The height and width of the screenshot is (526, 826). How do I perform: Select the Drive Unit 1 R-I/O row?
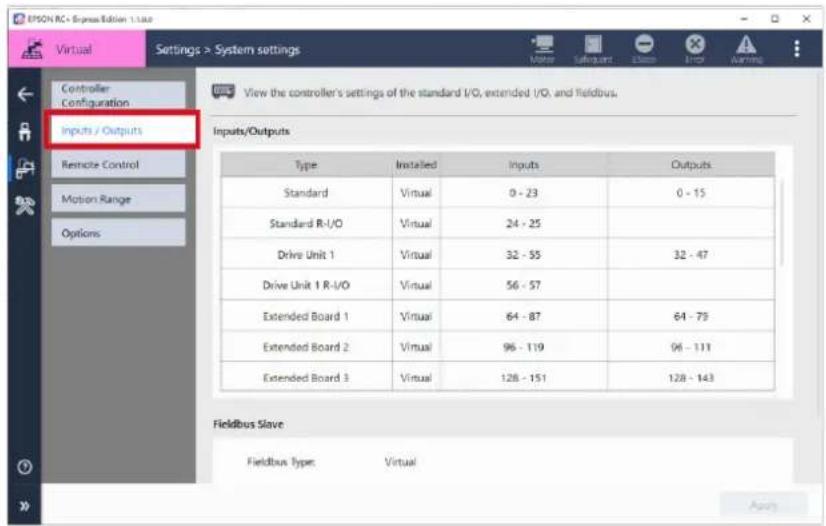pyautogui.click(x=498, y=285)
